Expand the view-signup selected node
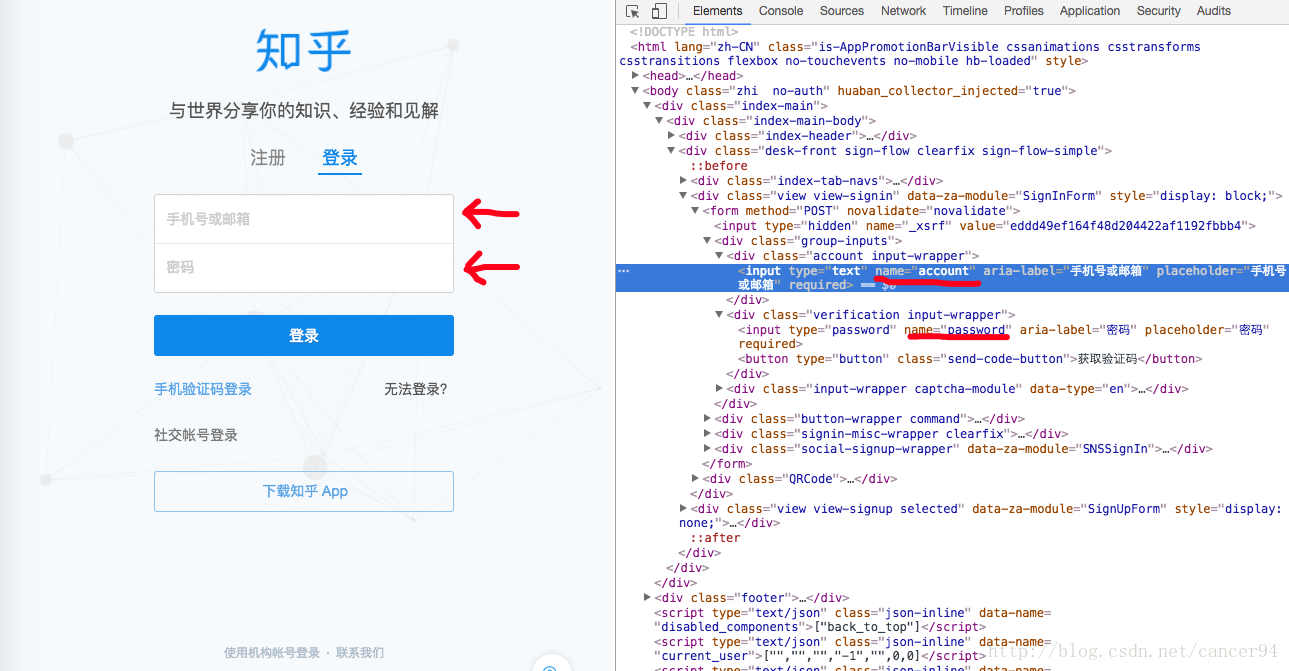The height and width of the screenshot is (671, 1289). click(683, 509)
